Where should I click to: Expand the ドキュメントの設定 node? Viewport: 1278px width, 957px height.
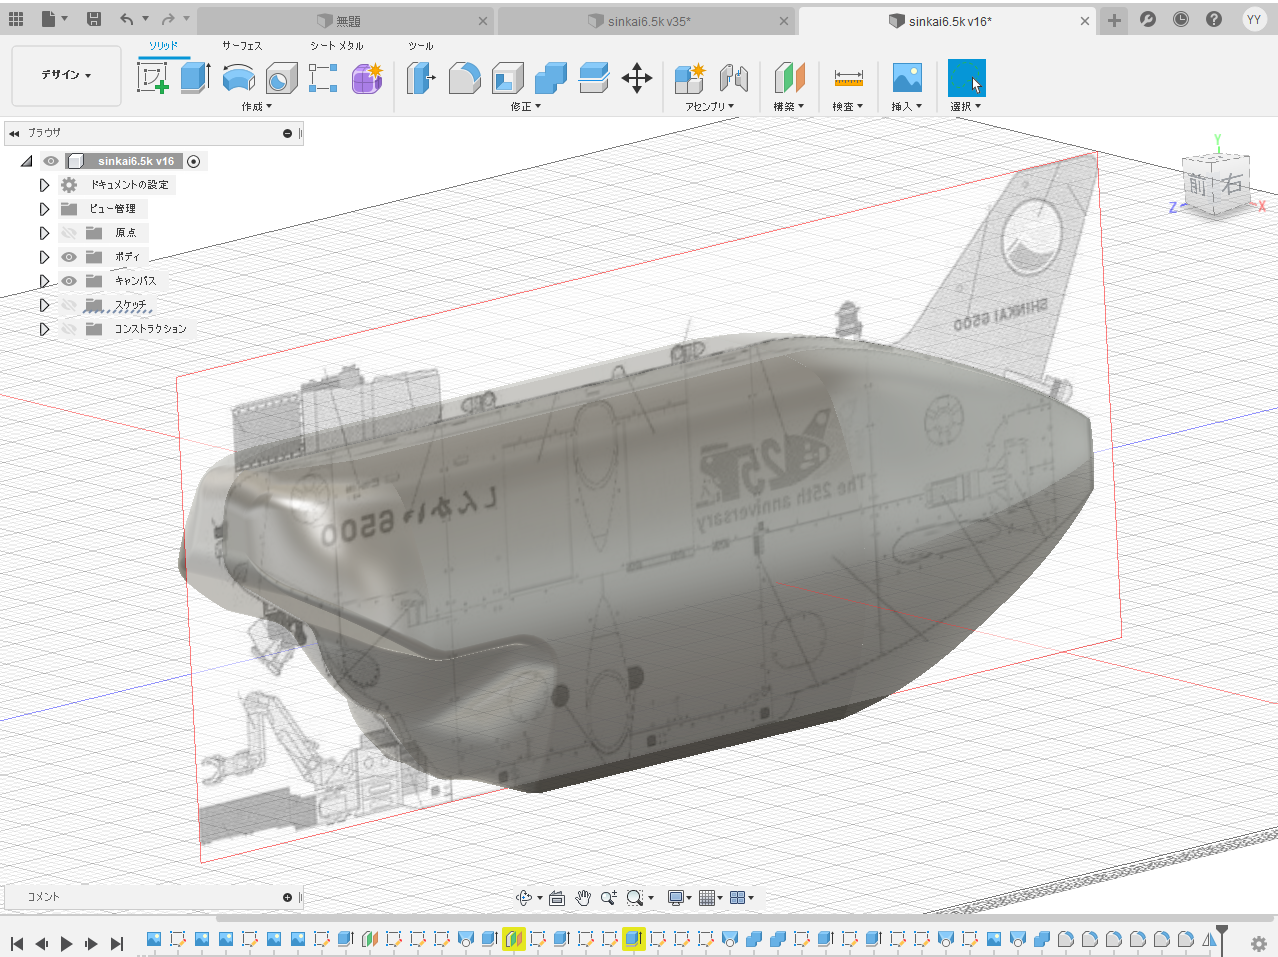coord(44,185)
